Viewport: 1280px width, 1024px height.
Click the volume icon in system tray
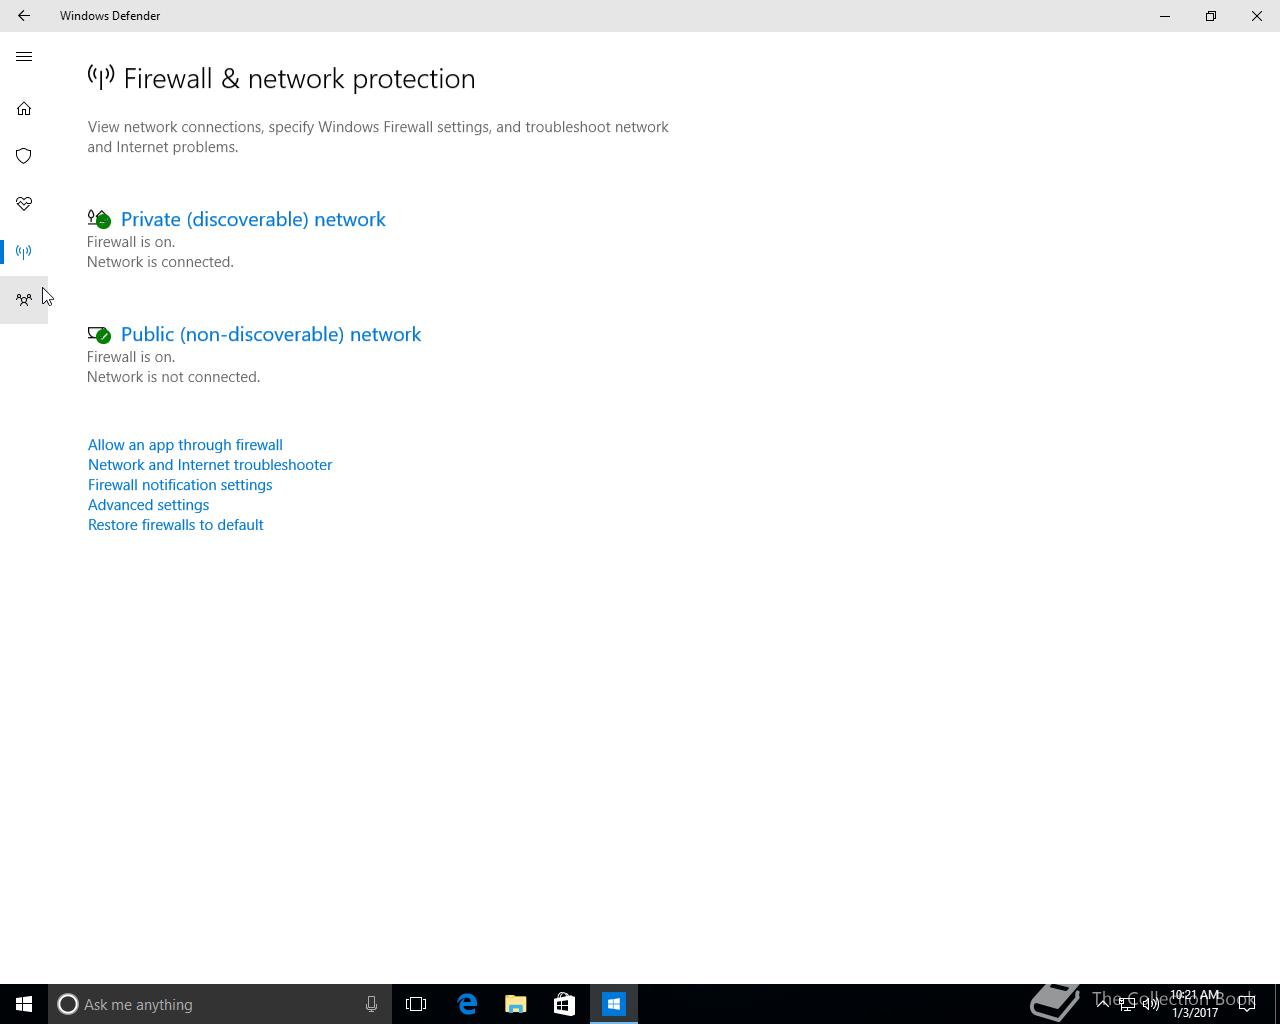tap(1151, 1004)
